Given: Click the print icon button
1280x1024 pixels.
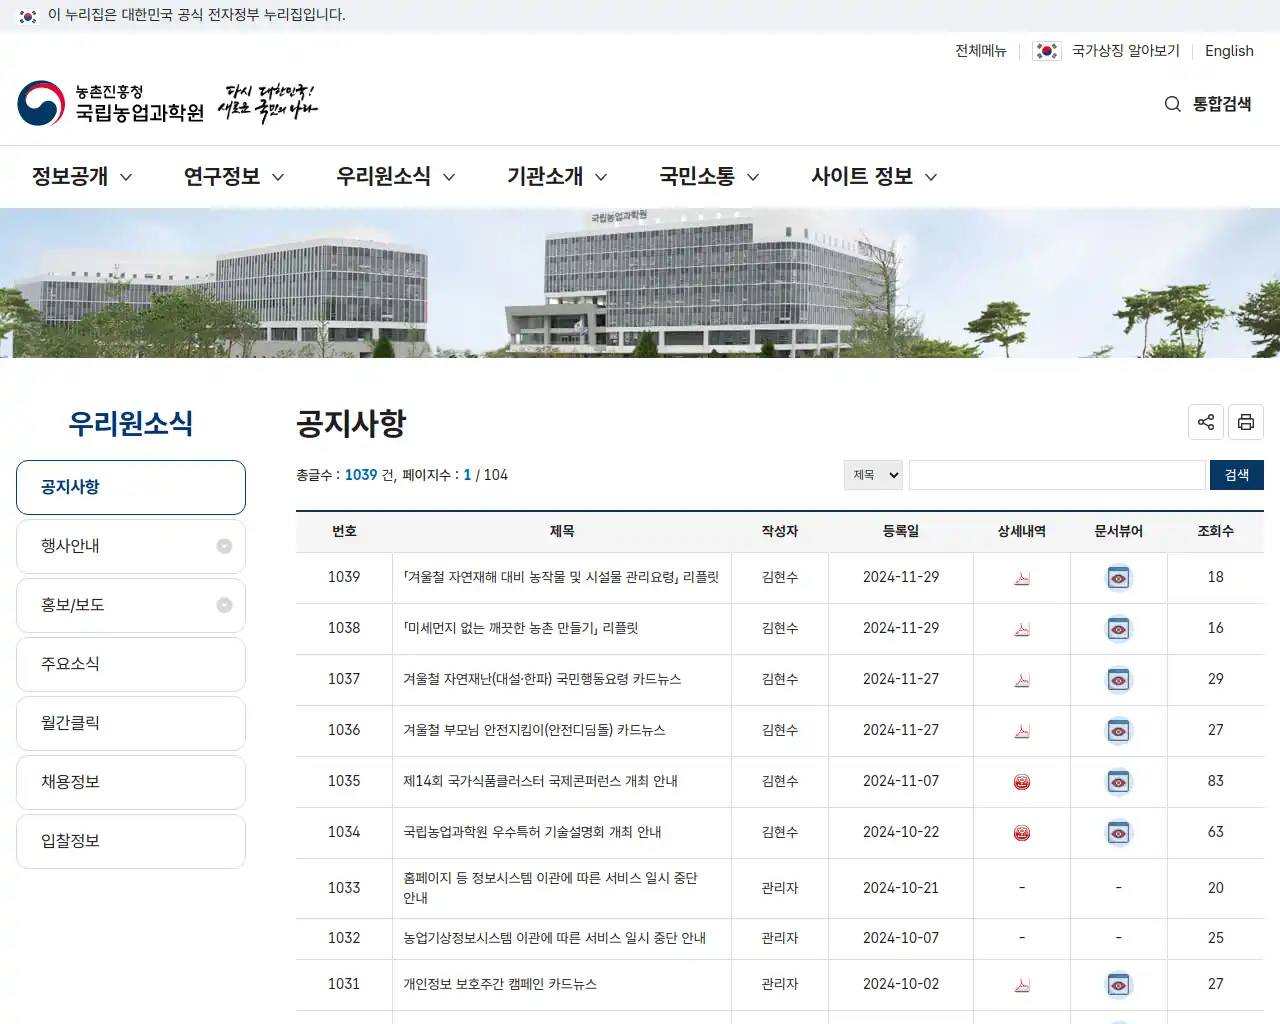Looking at the screenshot, I should pyautogui.click(x=1246, y=422).
